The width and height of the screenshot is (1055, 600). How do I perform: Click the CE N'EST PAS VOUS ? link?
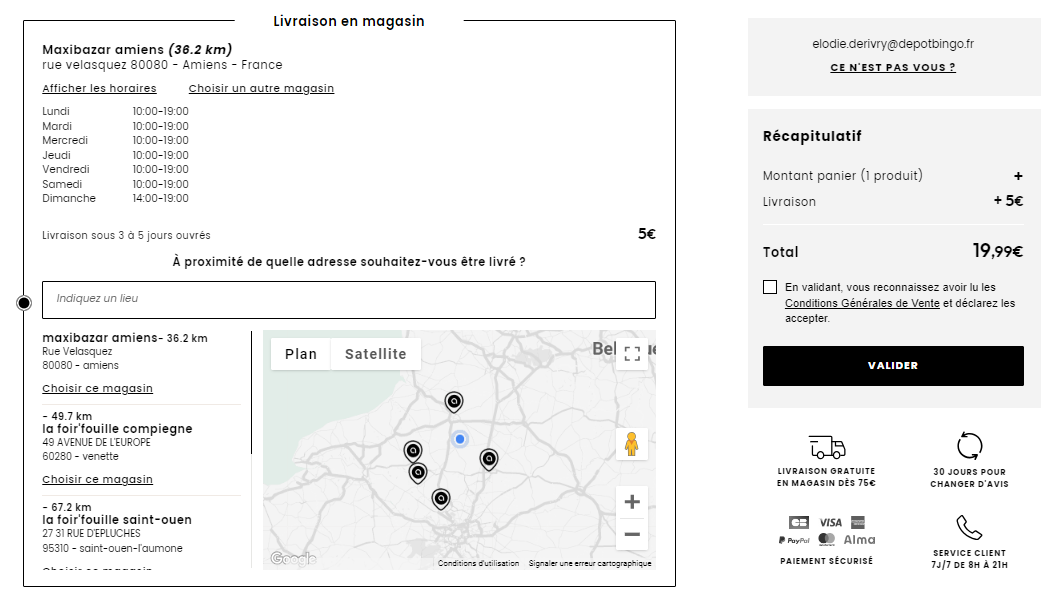pos(893,67)
